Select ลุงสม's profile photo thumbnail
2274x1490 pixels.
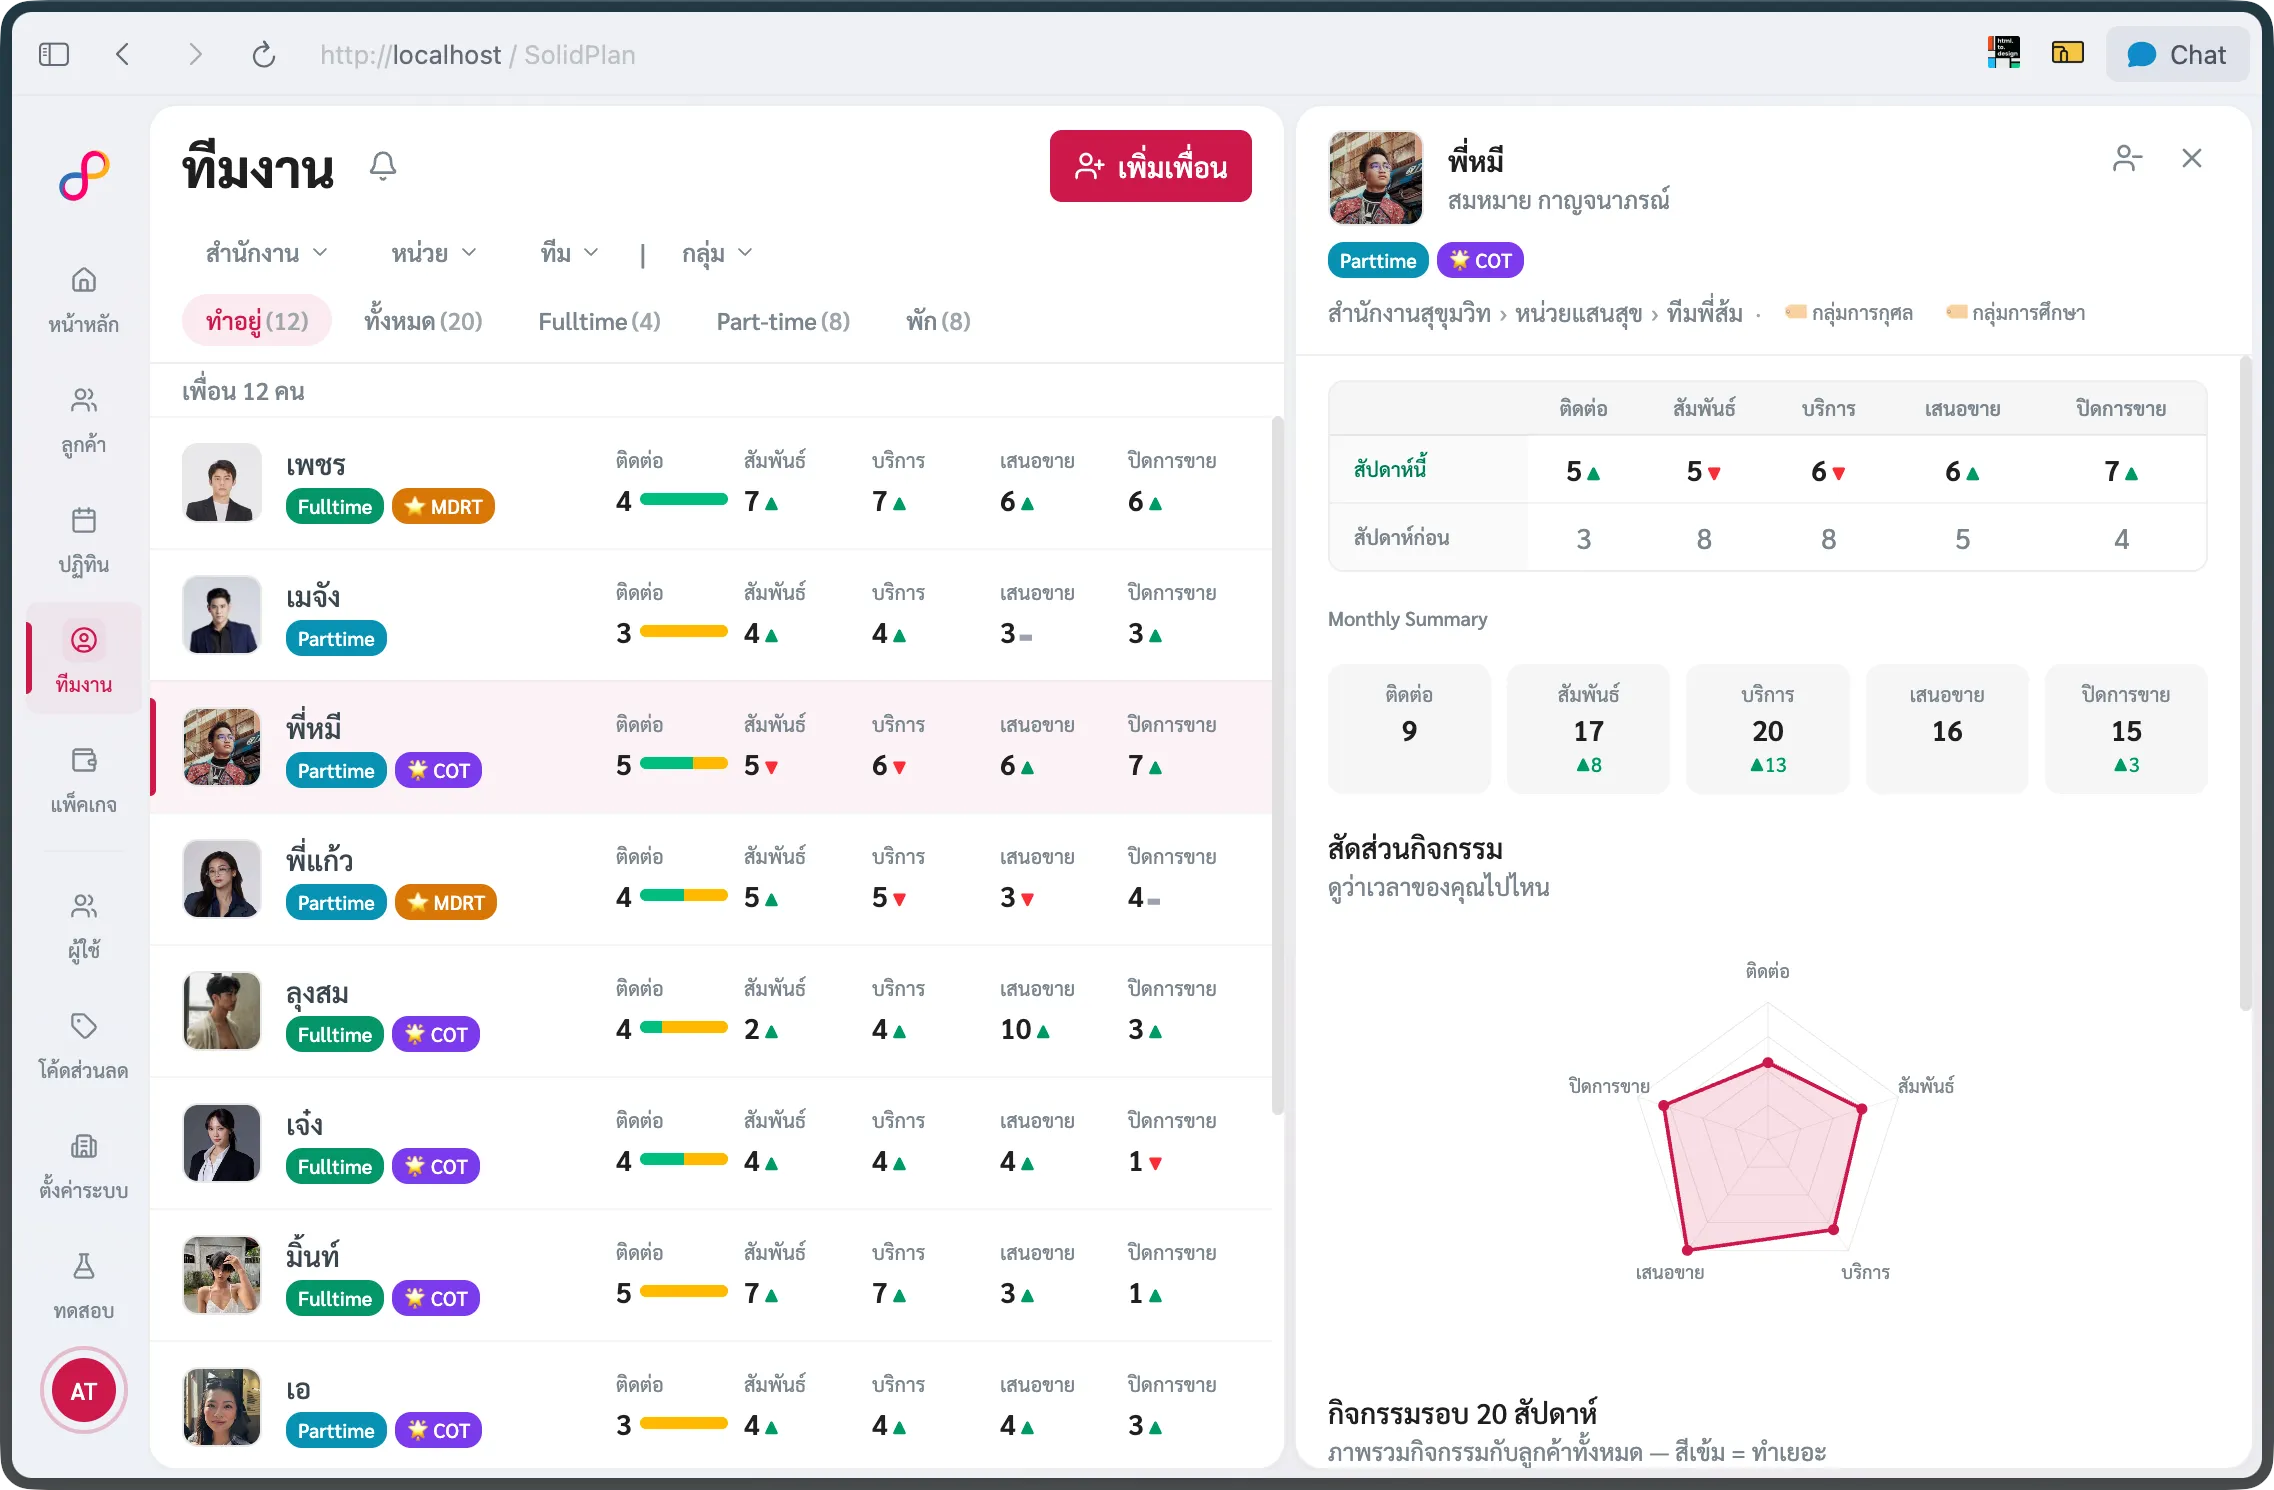click(x=222, y=1010)
